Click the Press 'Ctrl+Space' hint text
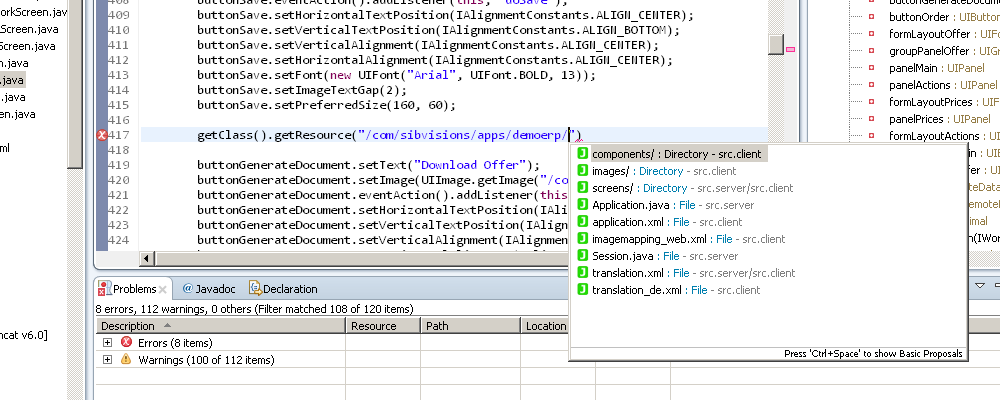 pyautogui.click(x=873, y=354)
